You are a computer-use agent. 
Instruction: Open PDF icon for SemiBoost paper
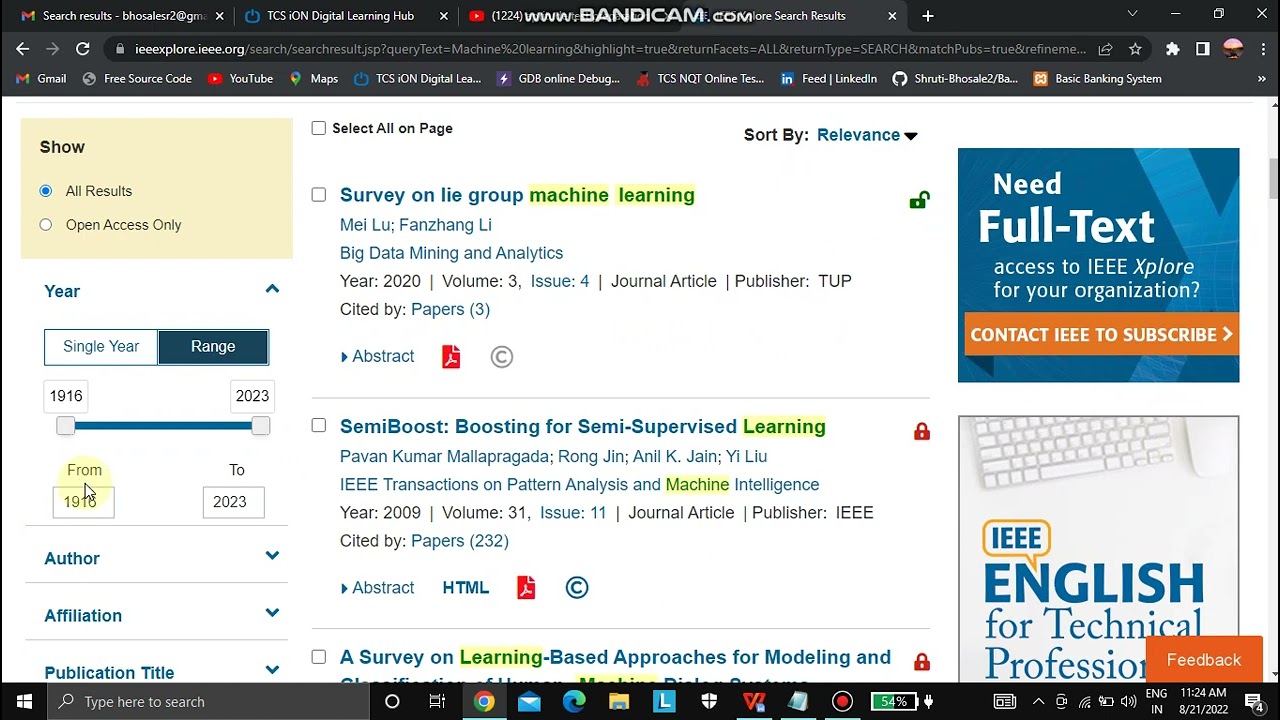(526, 588)
